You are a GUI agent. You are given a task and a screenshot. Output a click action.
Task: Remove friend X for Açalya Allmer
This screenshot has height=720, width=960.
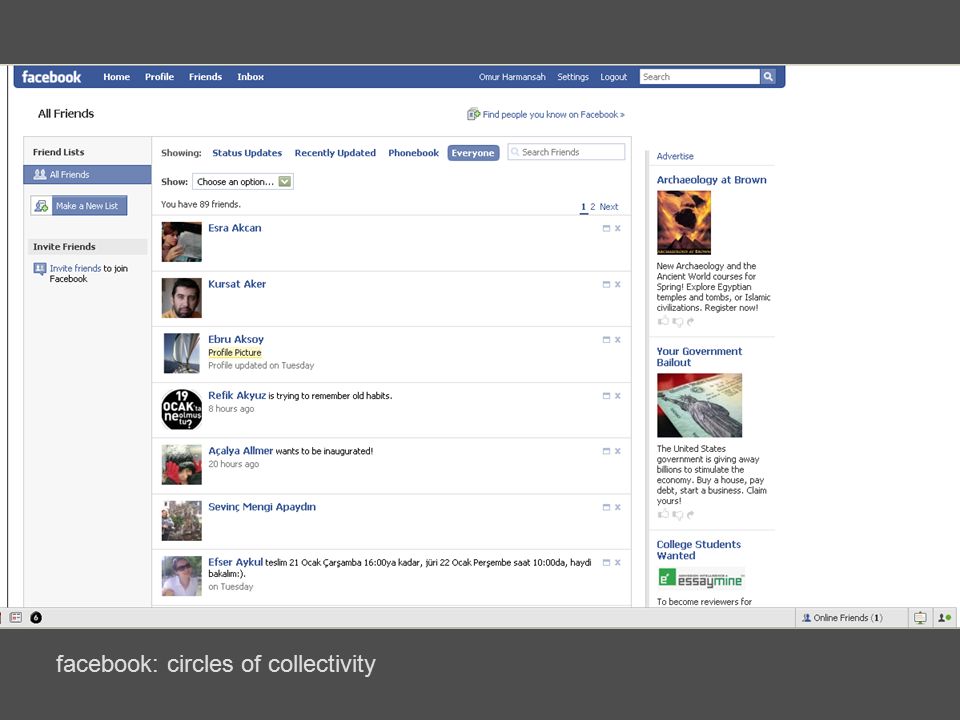point(618,451)
